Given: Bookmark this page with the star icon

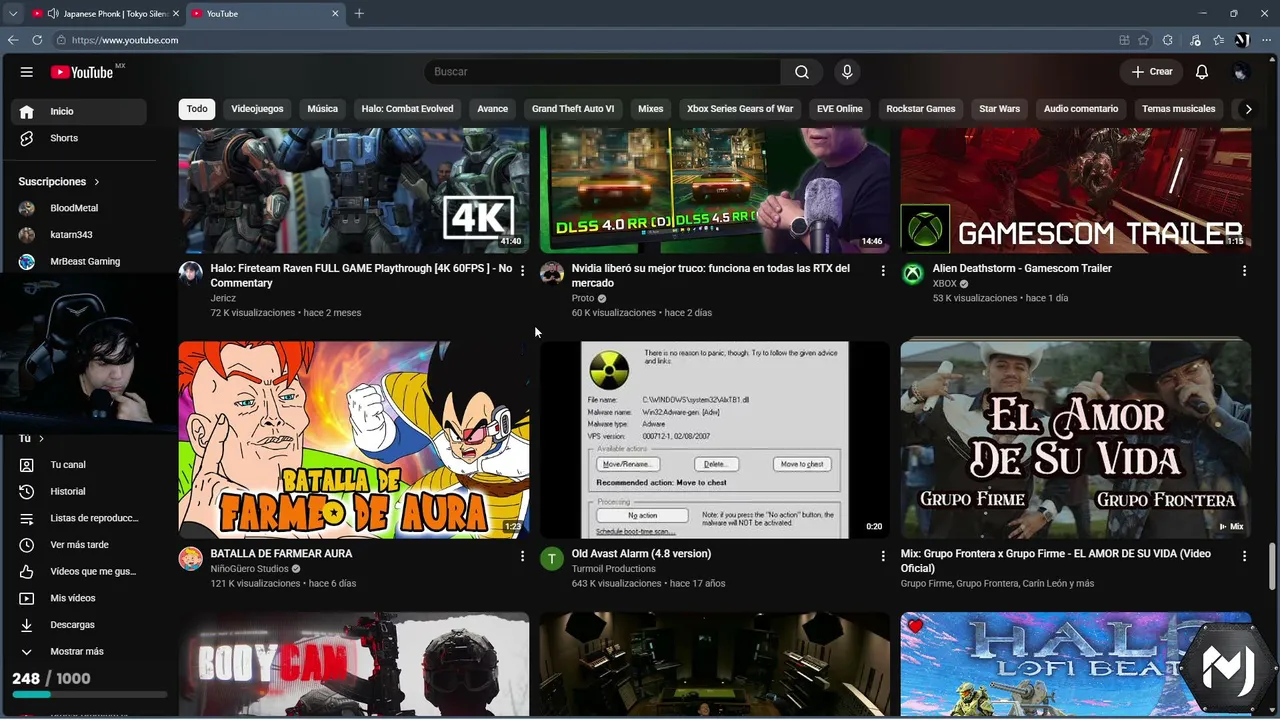Looking at the screenshot, I should (x=1144, y=40).
